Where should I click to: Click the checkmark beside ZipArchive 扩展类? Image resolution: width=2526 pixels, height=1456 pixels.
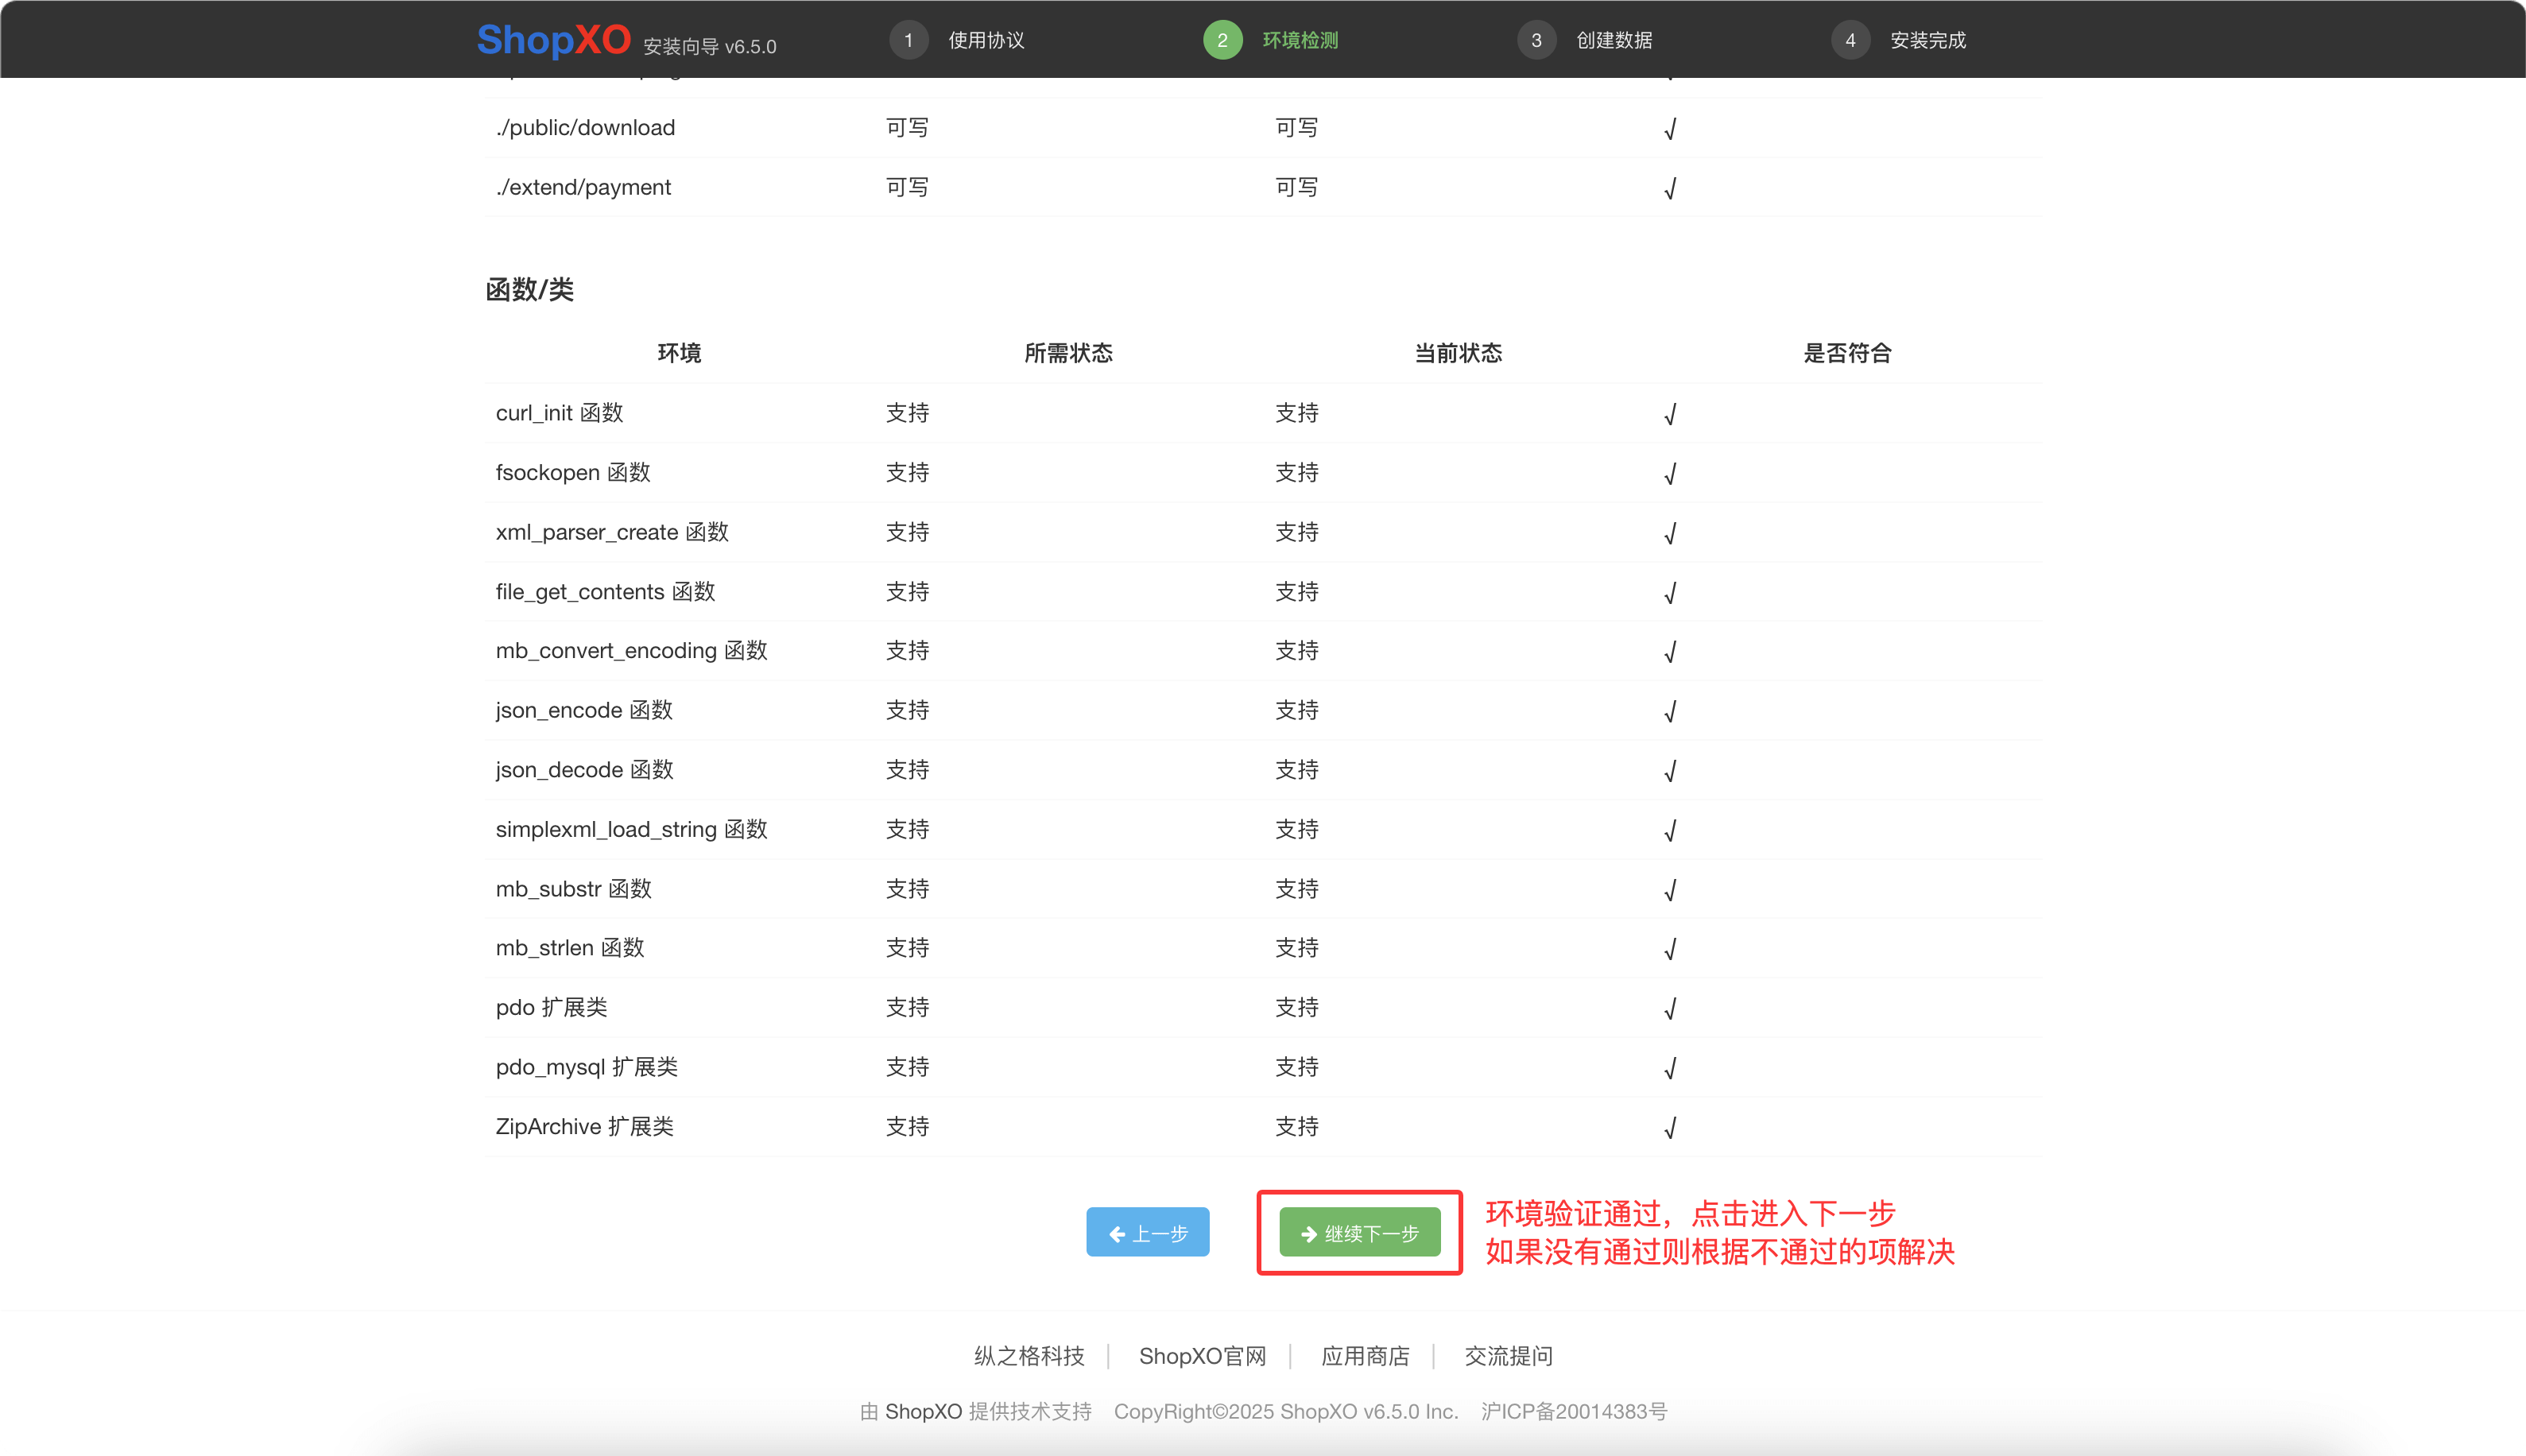tap(1670, 1127)
